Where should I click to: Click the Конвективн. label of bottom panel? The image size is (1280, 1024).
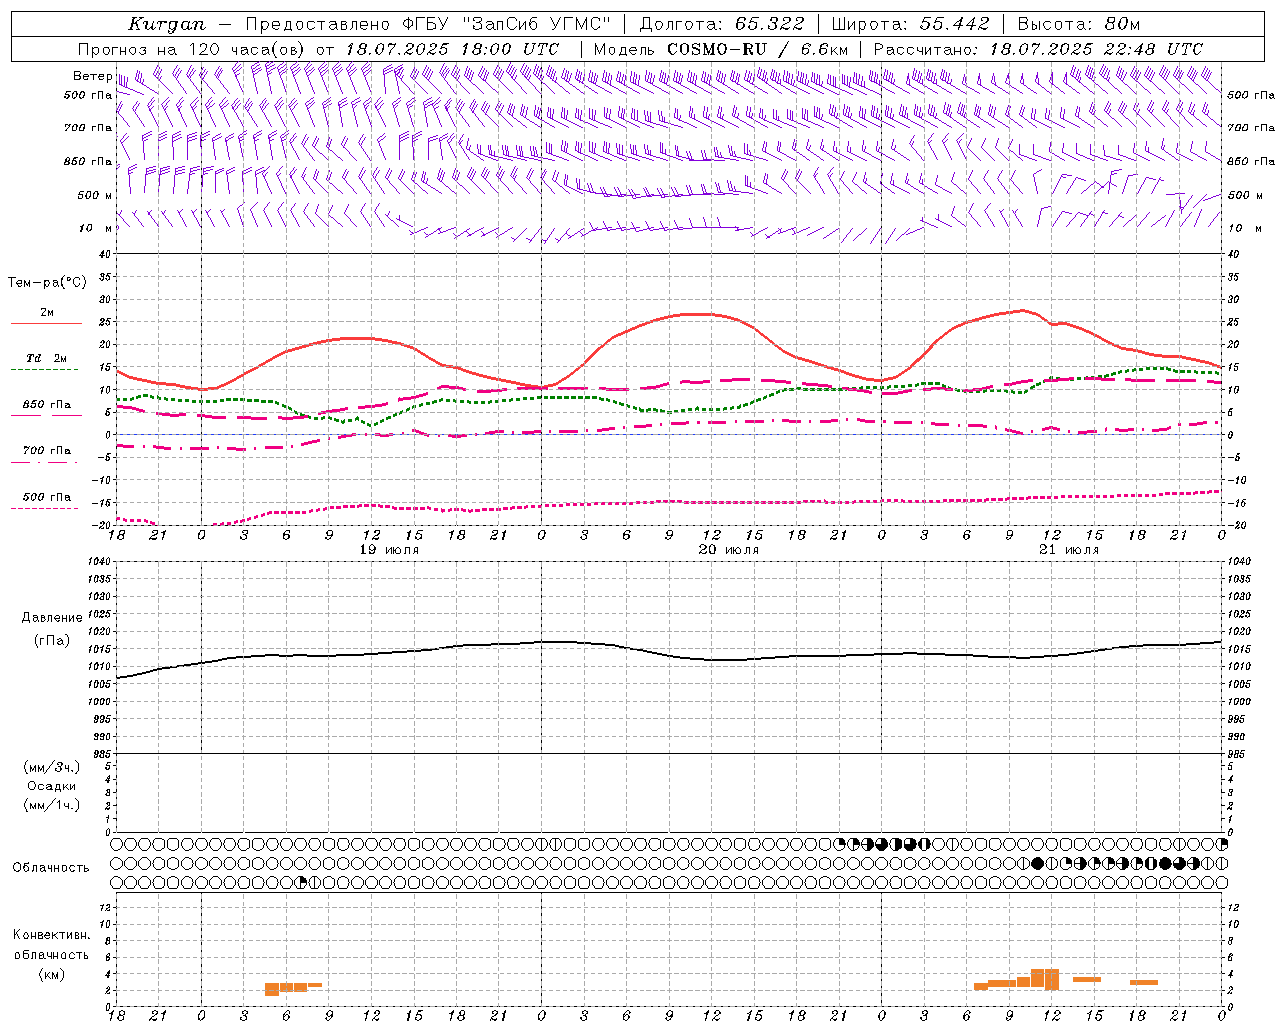(x=52, y=935)
